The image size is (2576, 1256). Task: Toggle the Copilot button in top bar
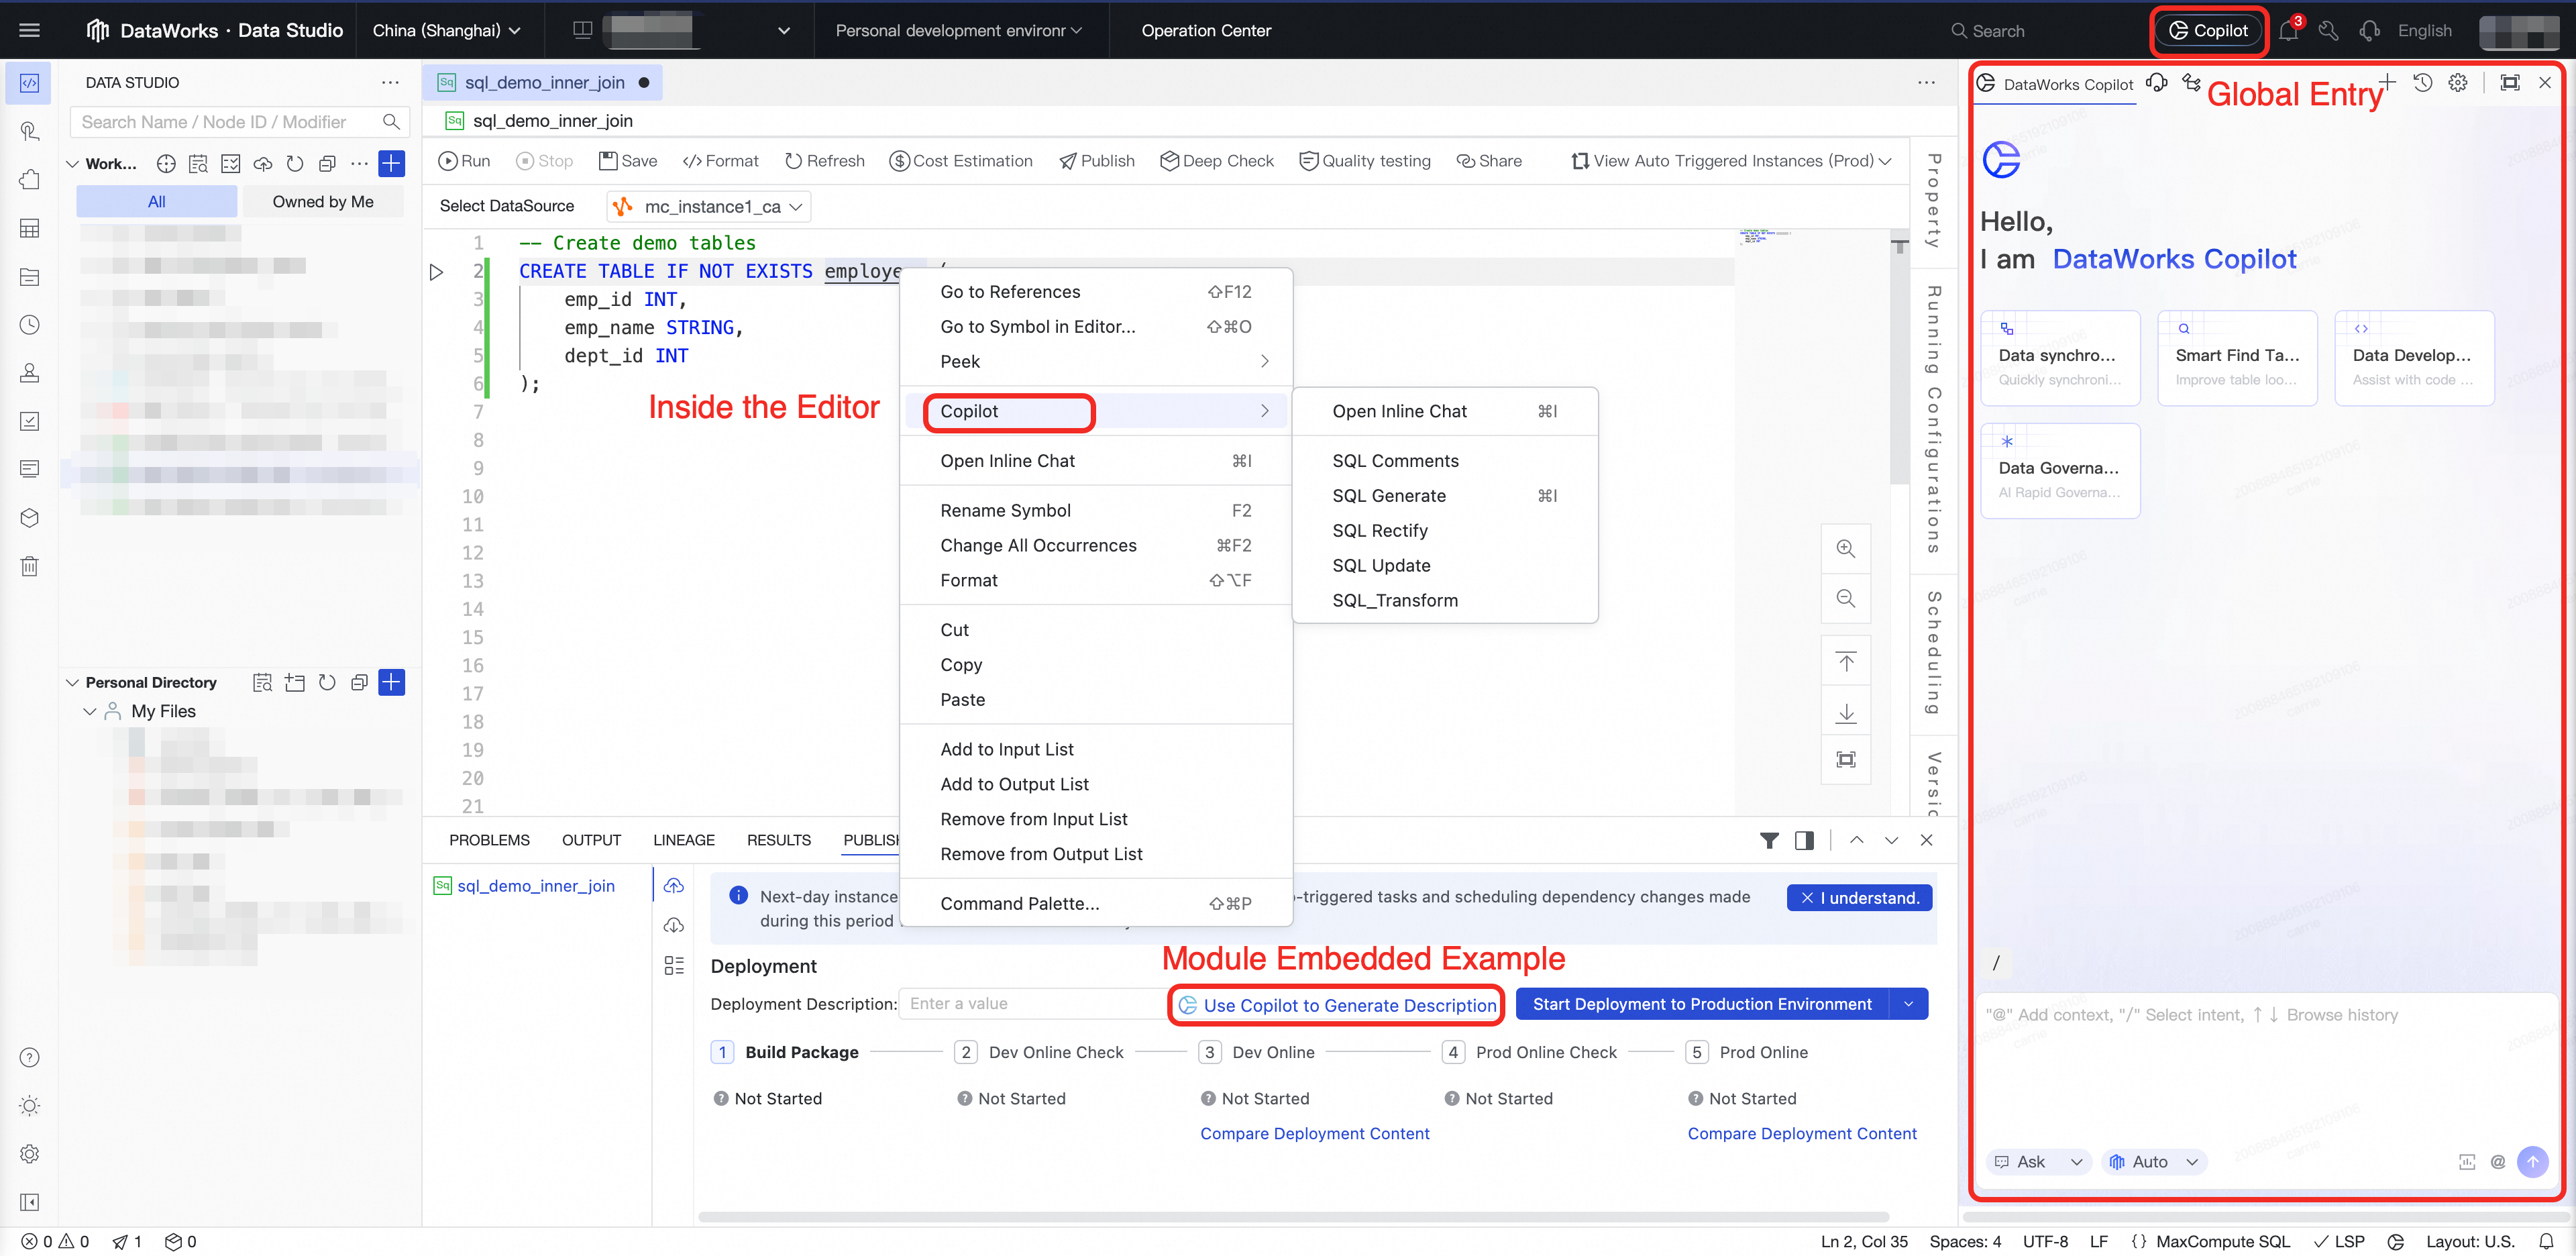click(2207, 31)
